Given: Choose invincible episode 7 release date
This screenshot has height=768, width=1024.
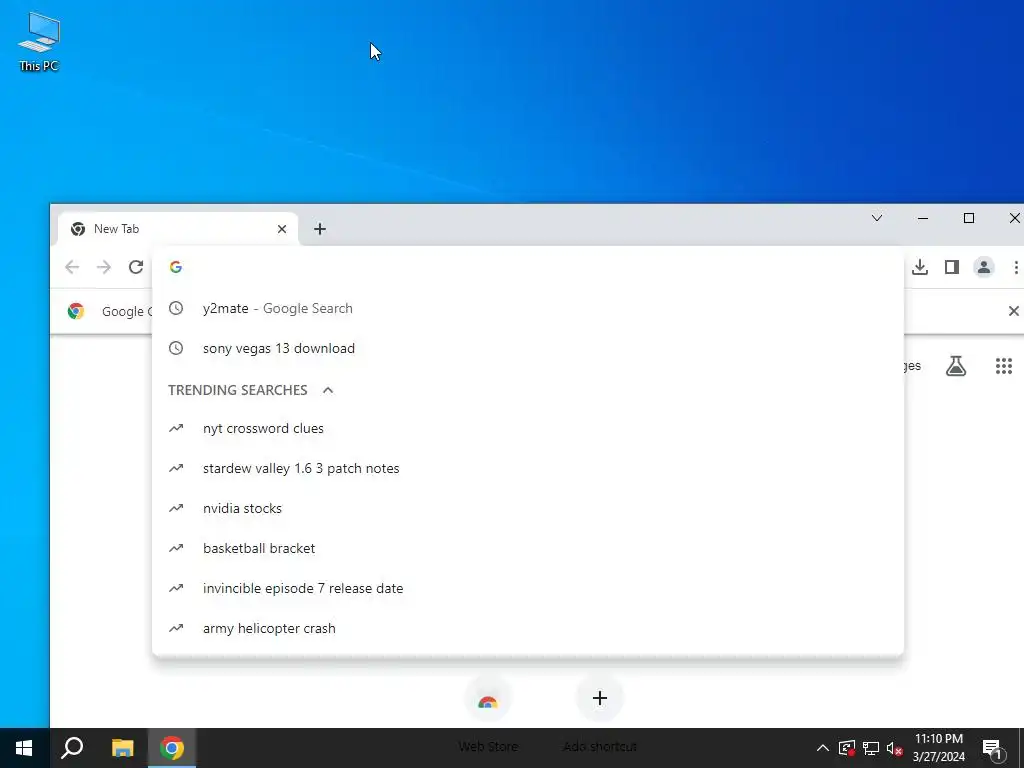Looking at the screenshot, I should [528, 588].
